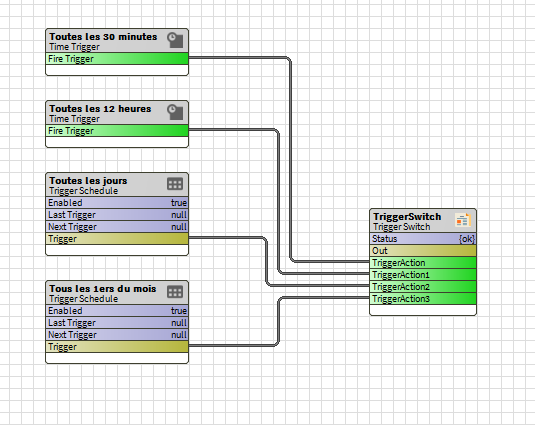This screenshot has width=535, height=425.
Task: Select TriggerAction2 slot on TriggerSwitch
Action: tap(423, 287)
